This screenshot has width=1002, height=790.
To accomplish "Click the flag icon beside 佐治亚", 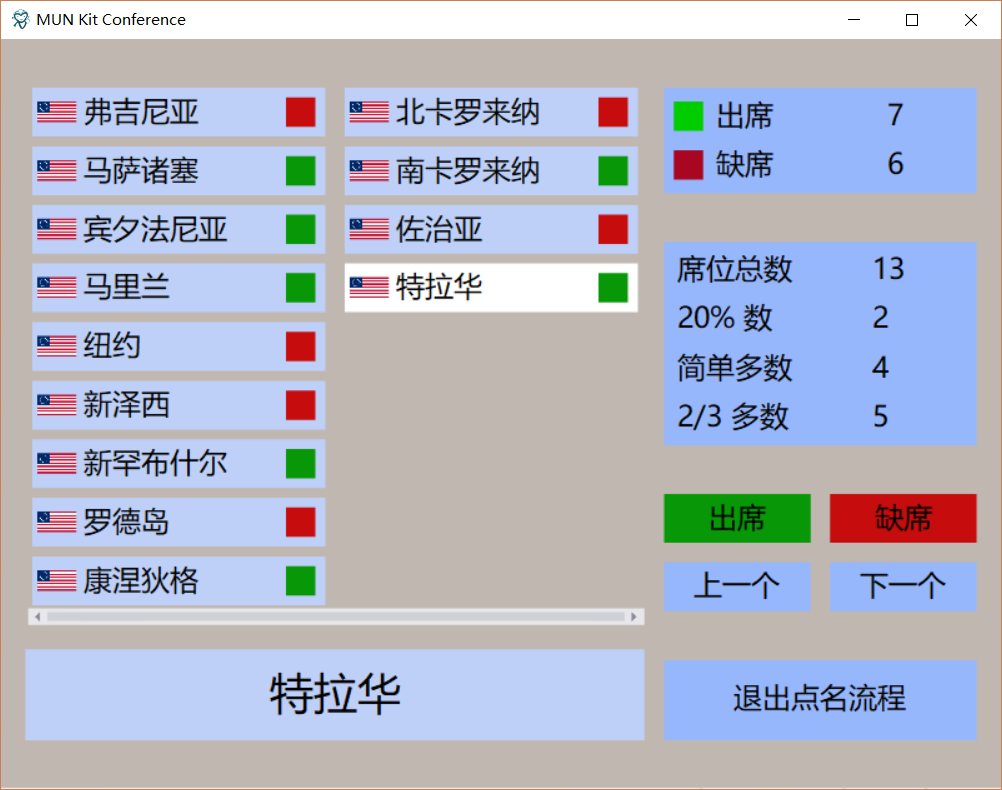I will tap(369, 229).
